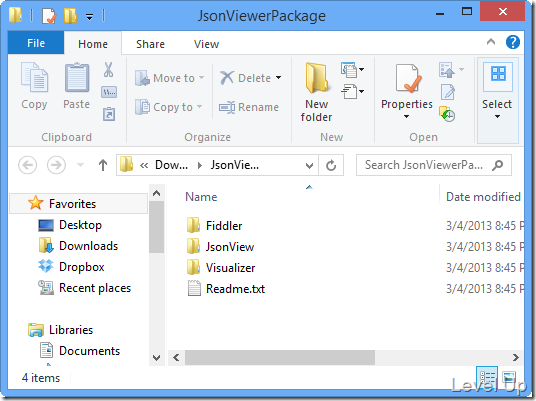Click the History icon in Open group
Screen dimensions: 536x401
447,114
